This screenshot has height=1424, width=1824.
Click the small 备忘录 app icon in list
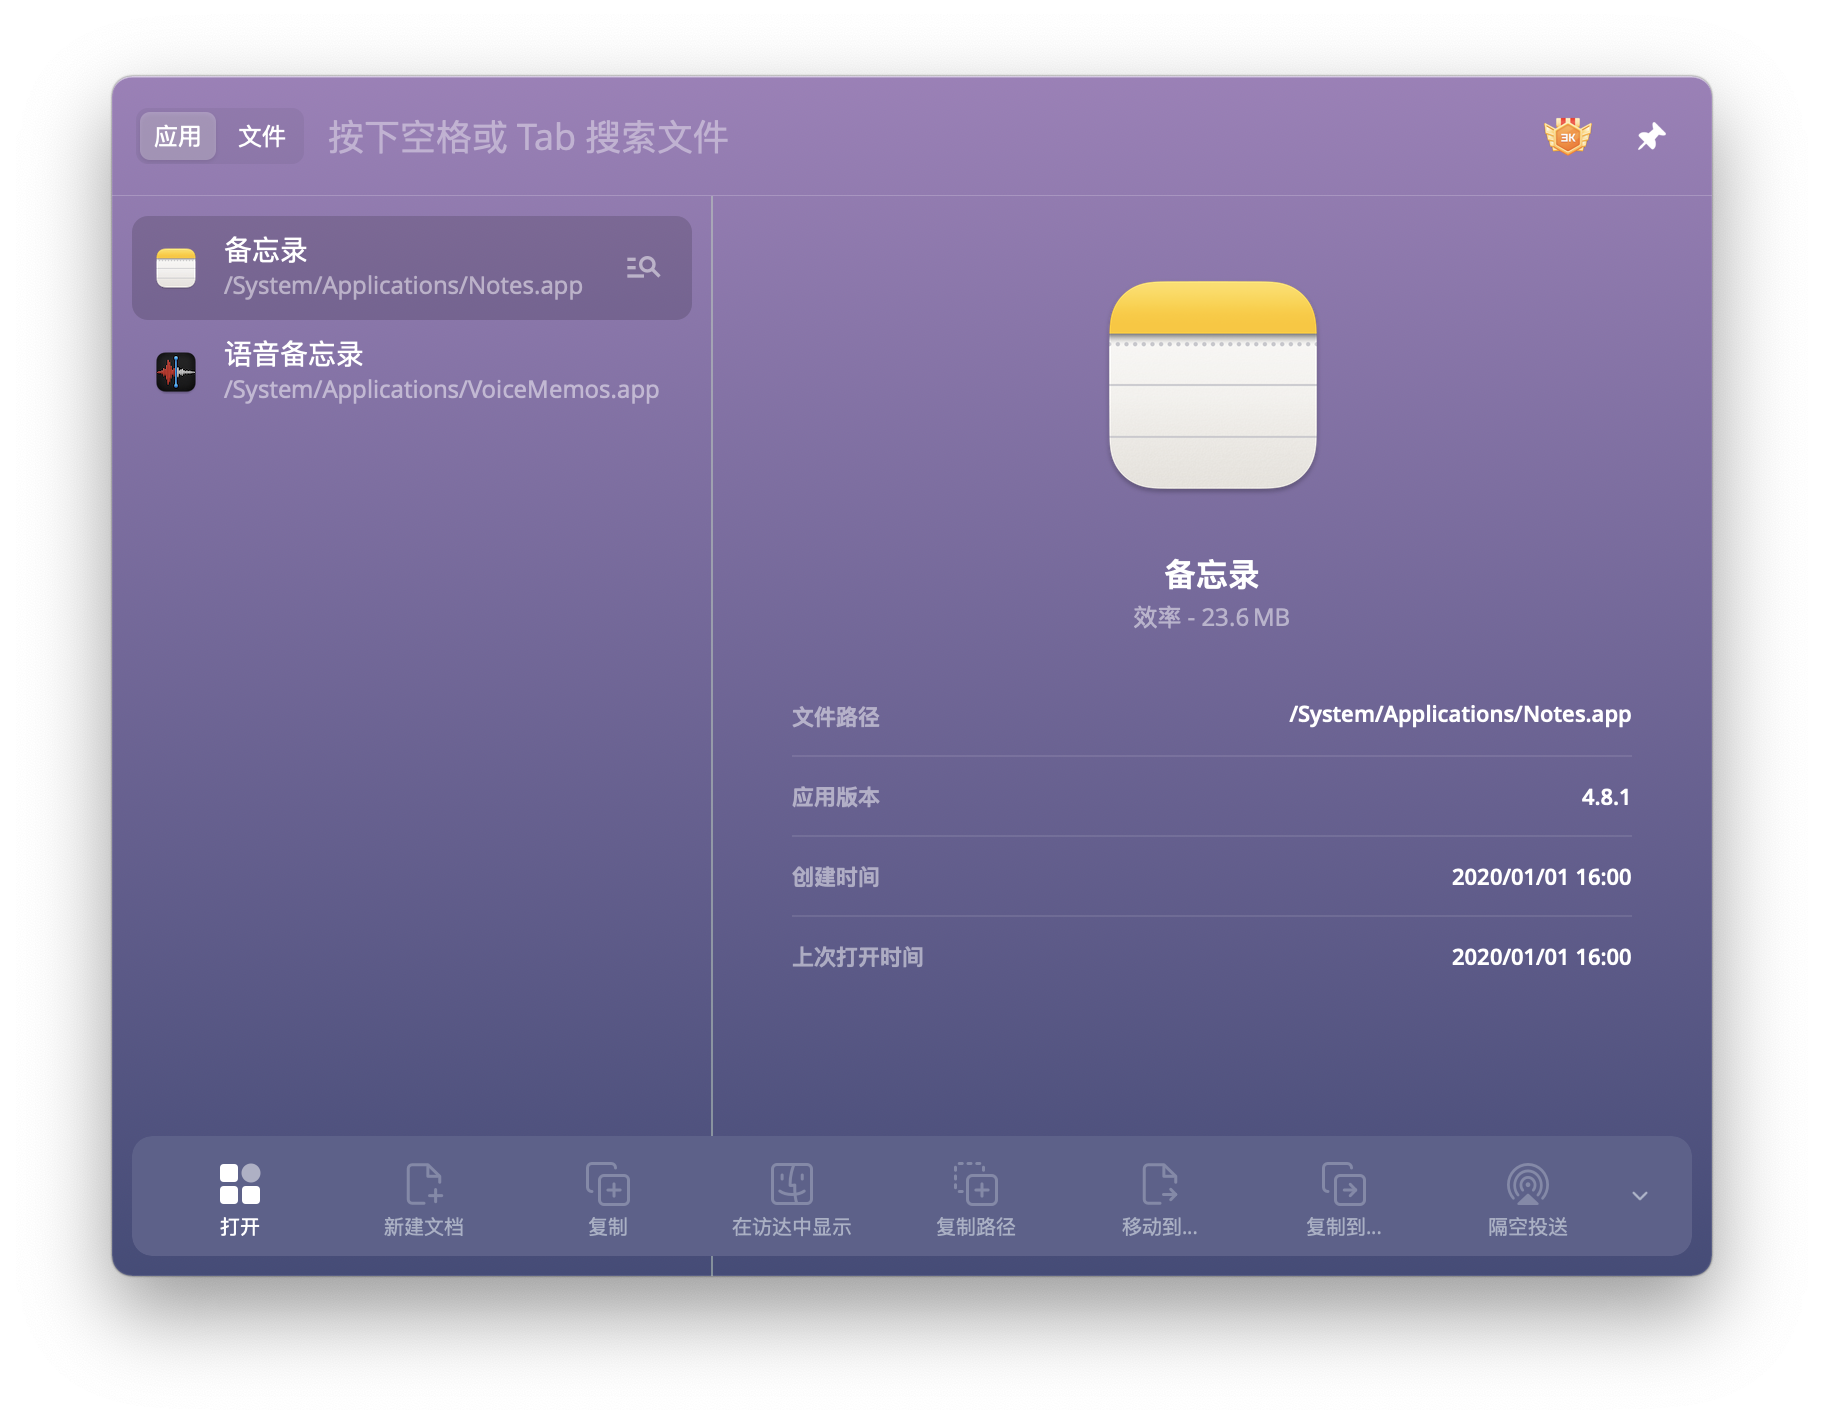tap(176, 268)
